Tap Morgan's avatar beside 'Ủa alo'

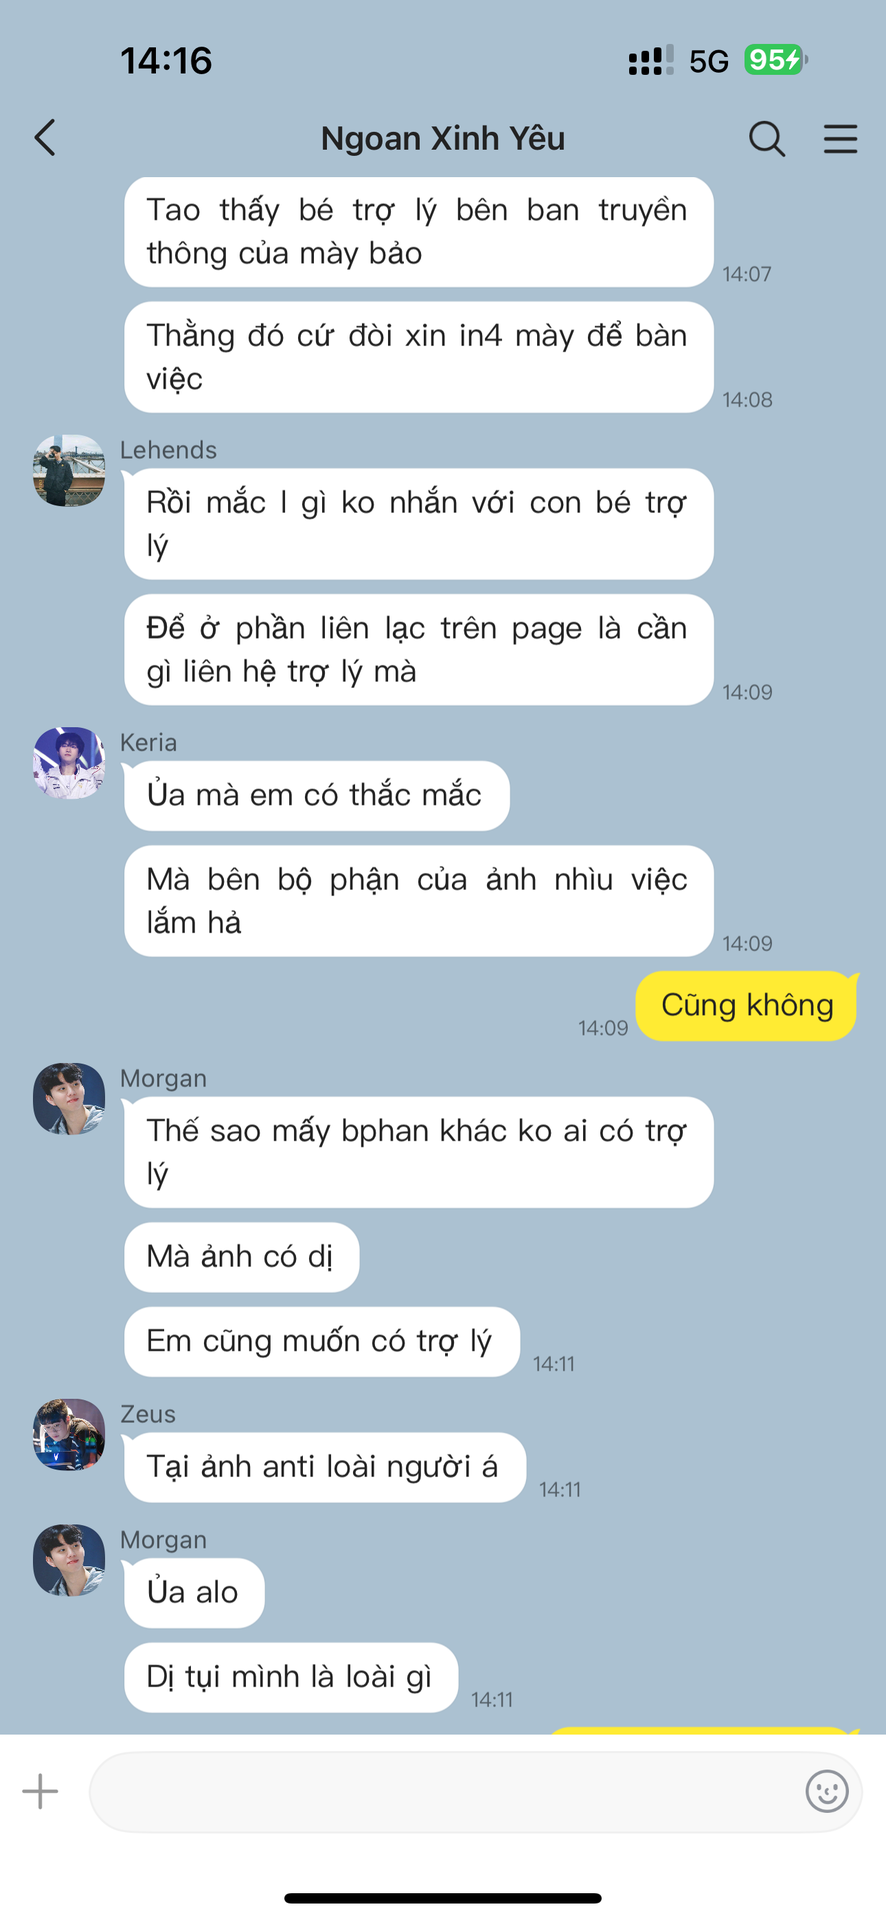tap(69, 1561)
